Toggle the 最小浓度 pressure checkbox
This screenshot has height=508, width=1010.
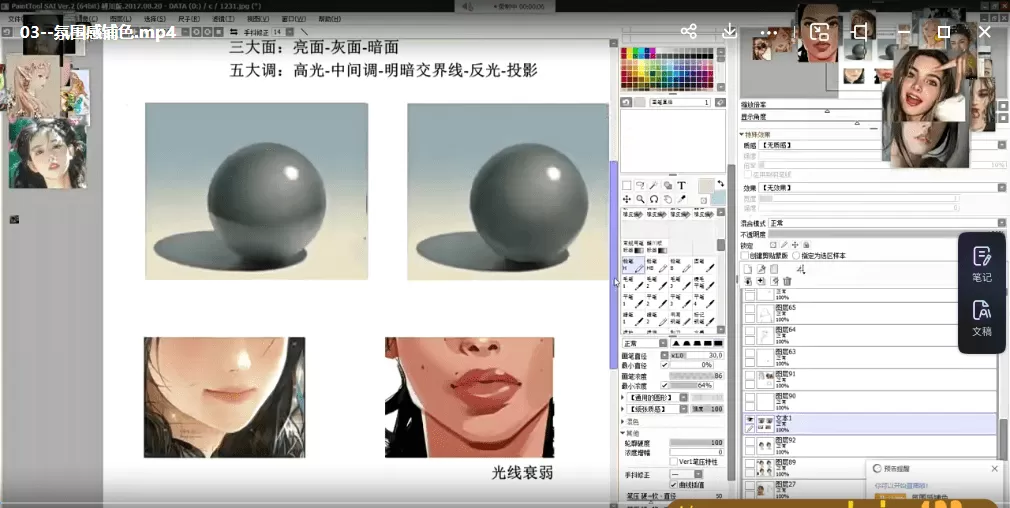pos(664,385)
